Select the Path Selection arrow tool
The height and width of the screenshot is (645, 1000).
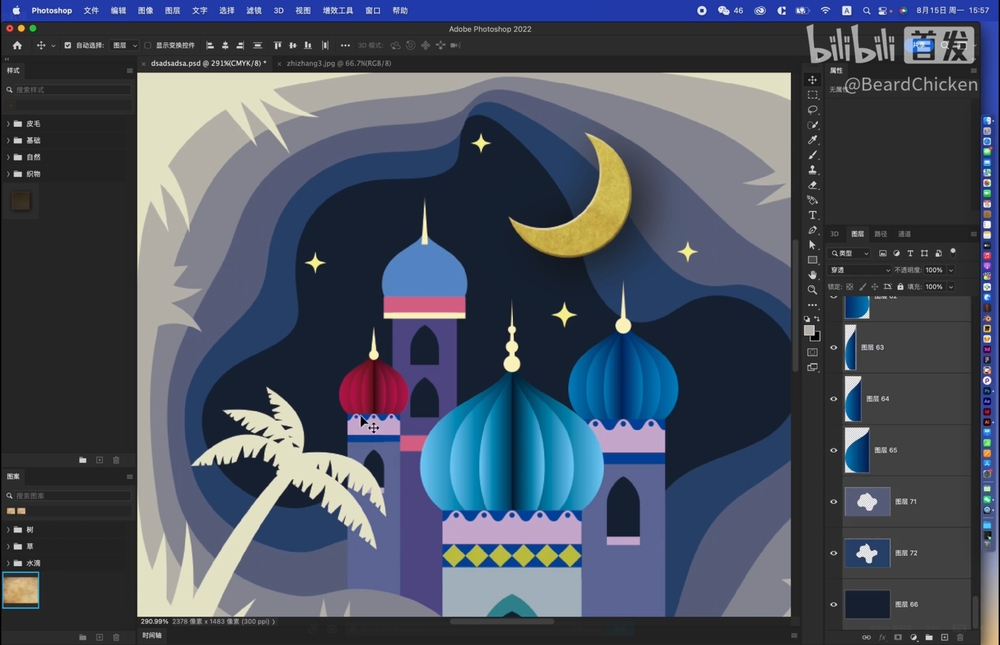pos(812,245)
